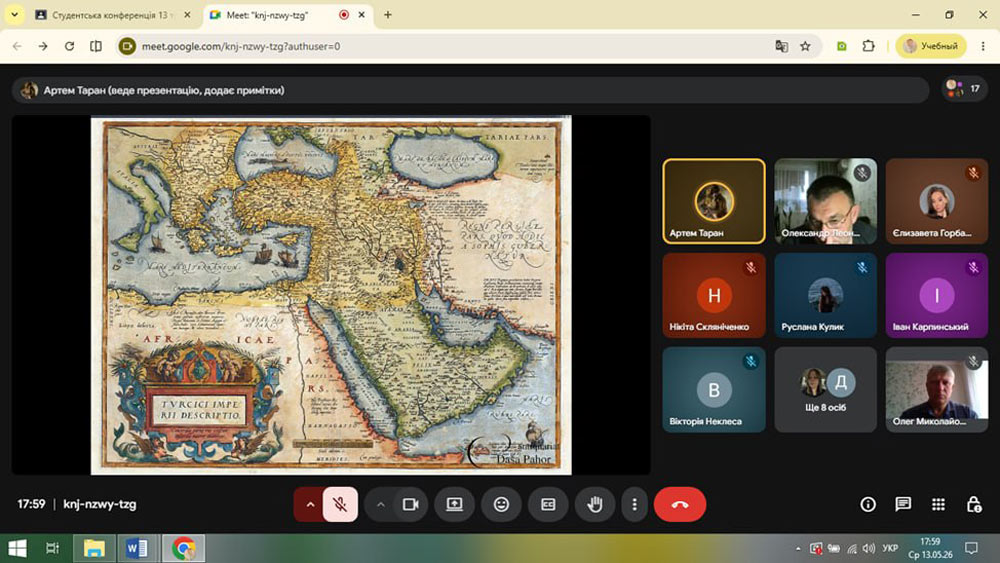1000x563 pixels.
Task: Select Олег Миколайо... participant video tile
Action: point(936,390)
